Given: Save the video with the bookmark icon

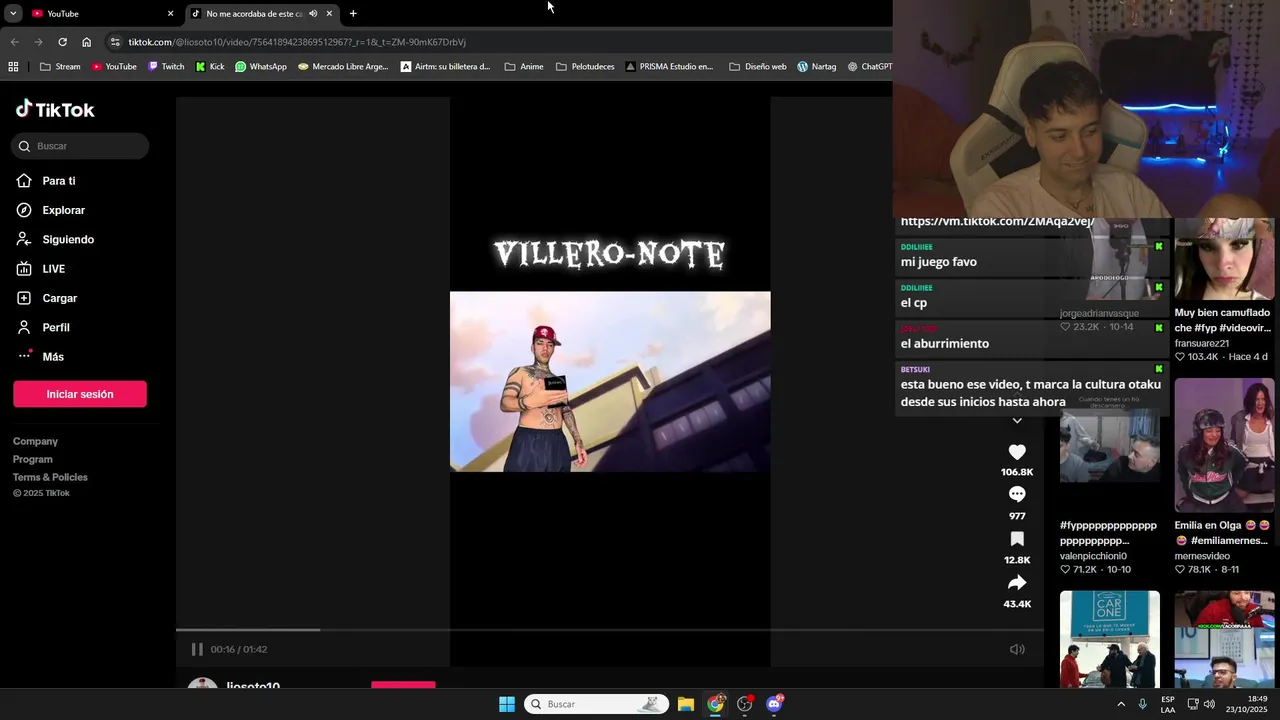Looking at the screenshot, I should (1017, 539).
